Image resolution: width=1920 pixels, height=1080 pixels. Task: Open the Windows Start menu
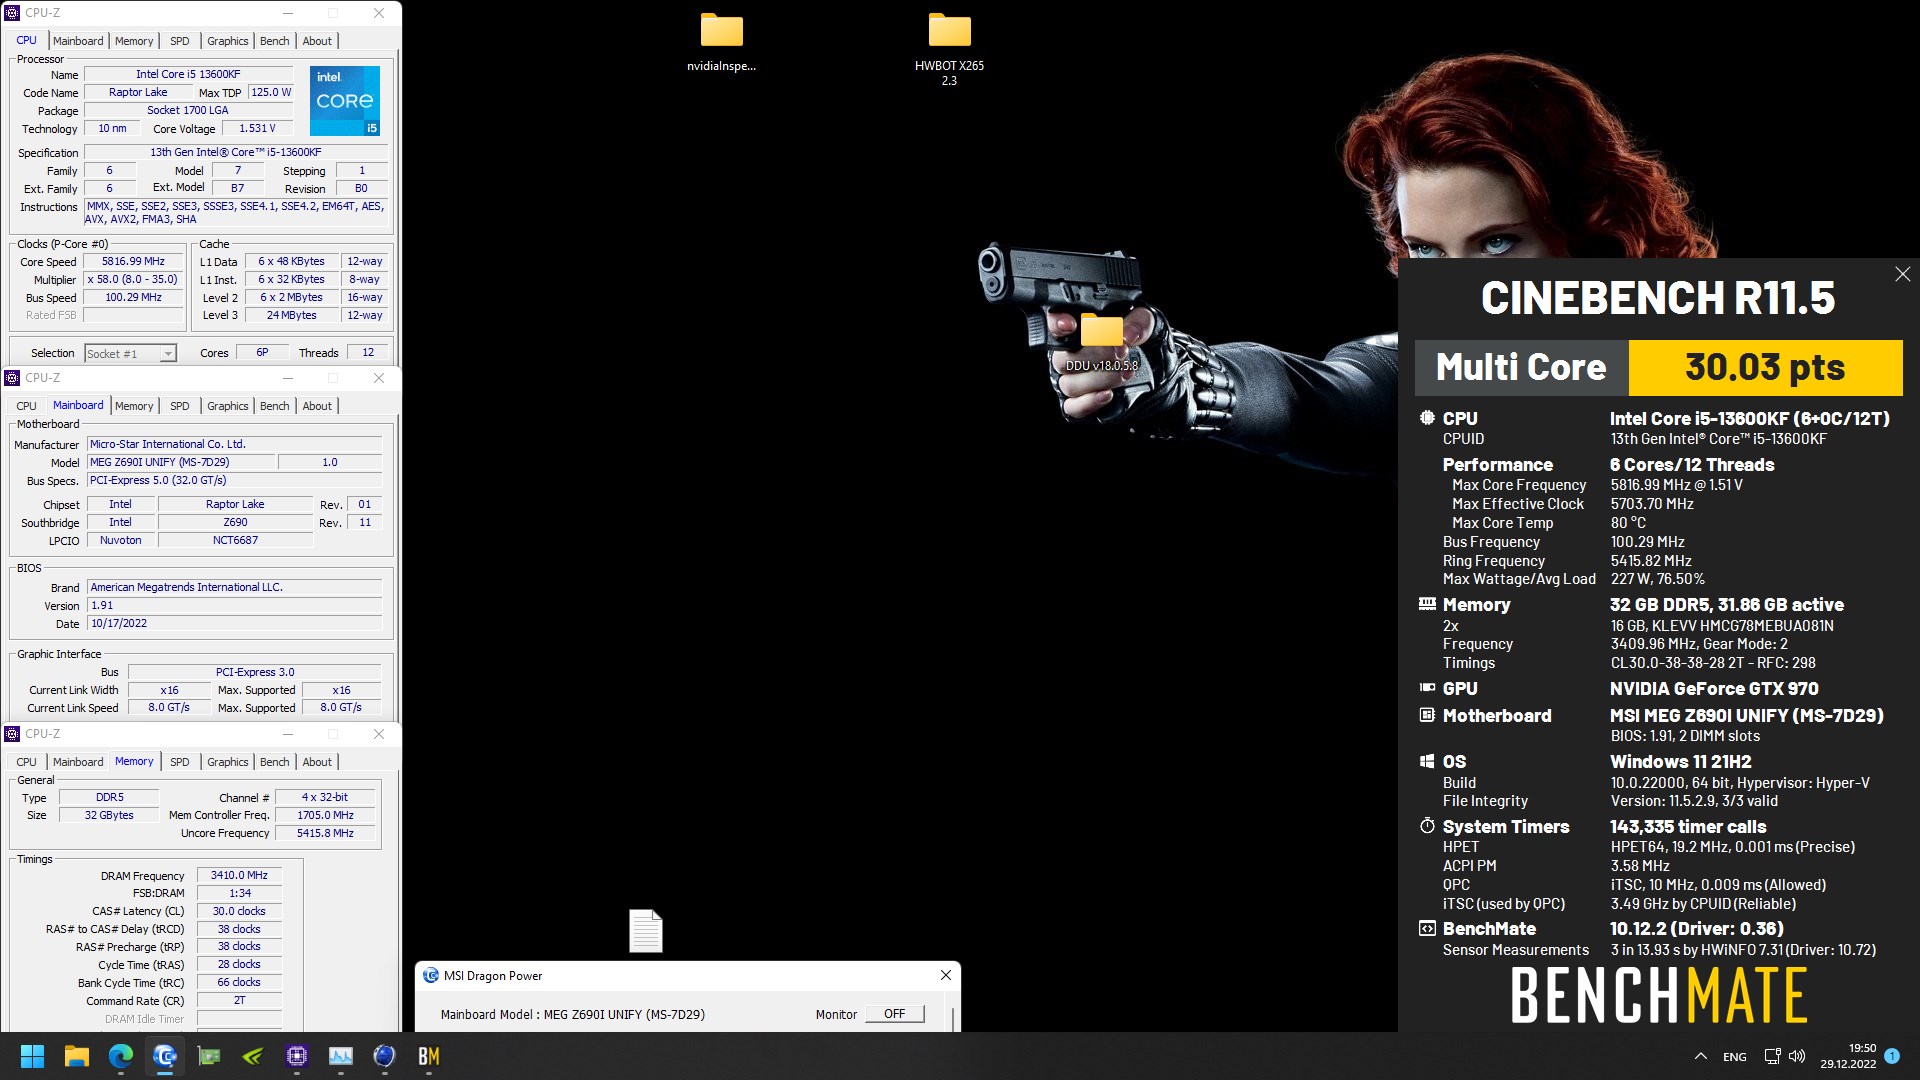[32, 1056]
